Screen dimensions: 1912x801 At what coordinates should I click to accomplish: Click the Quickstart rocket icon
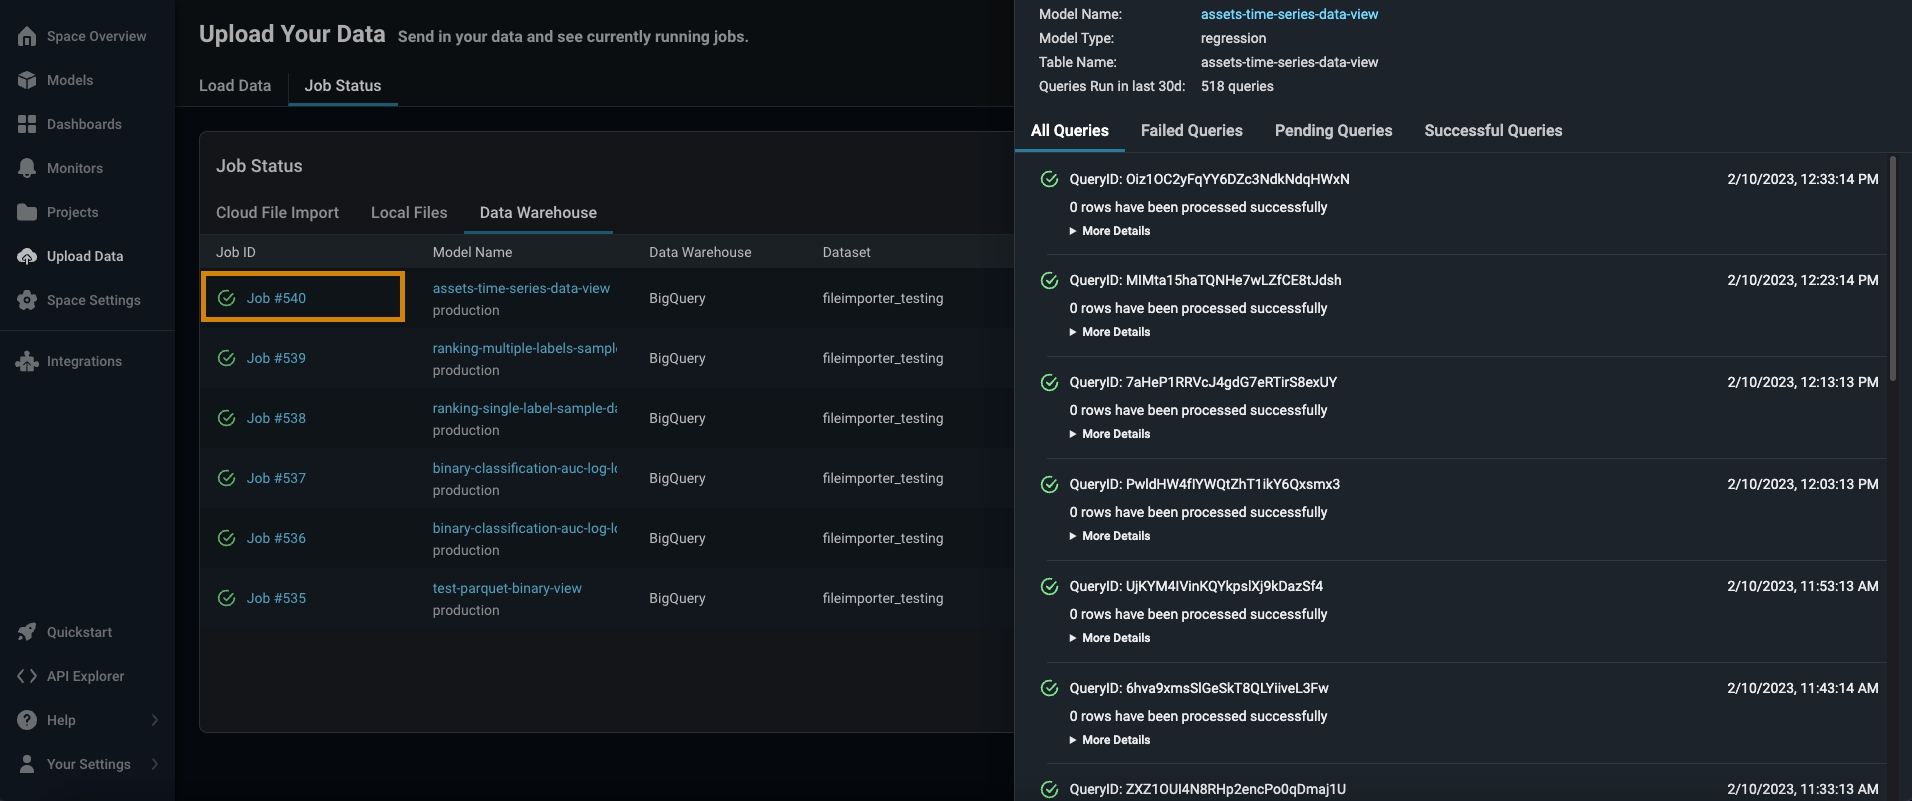[x=27, y=632]
